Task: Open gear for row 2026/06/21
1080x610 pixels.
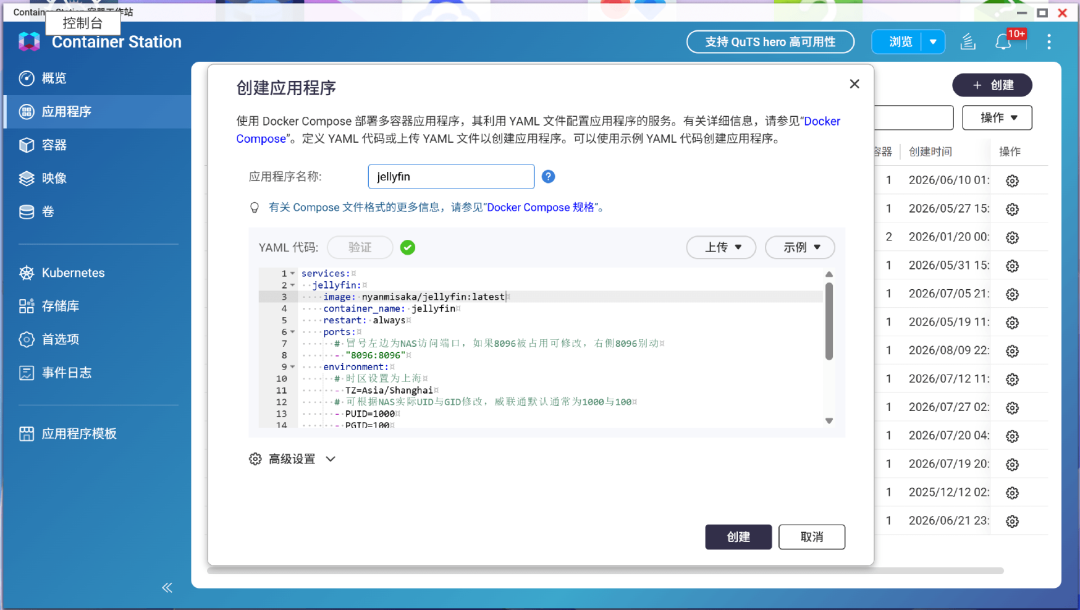Action: (x=1012, y=521)
